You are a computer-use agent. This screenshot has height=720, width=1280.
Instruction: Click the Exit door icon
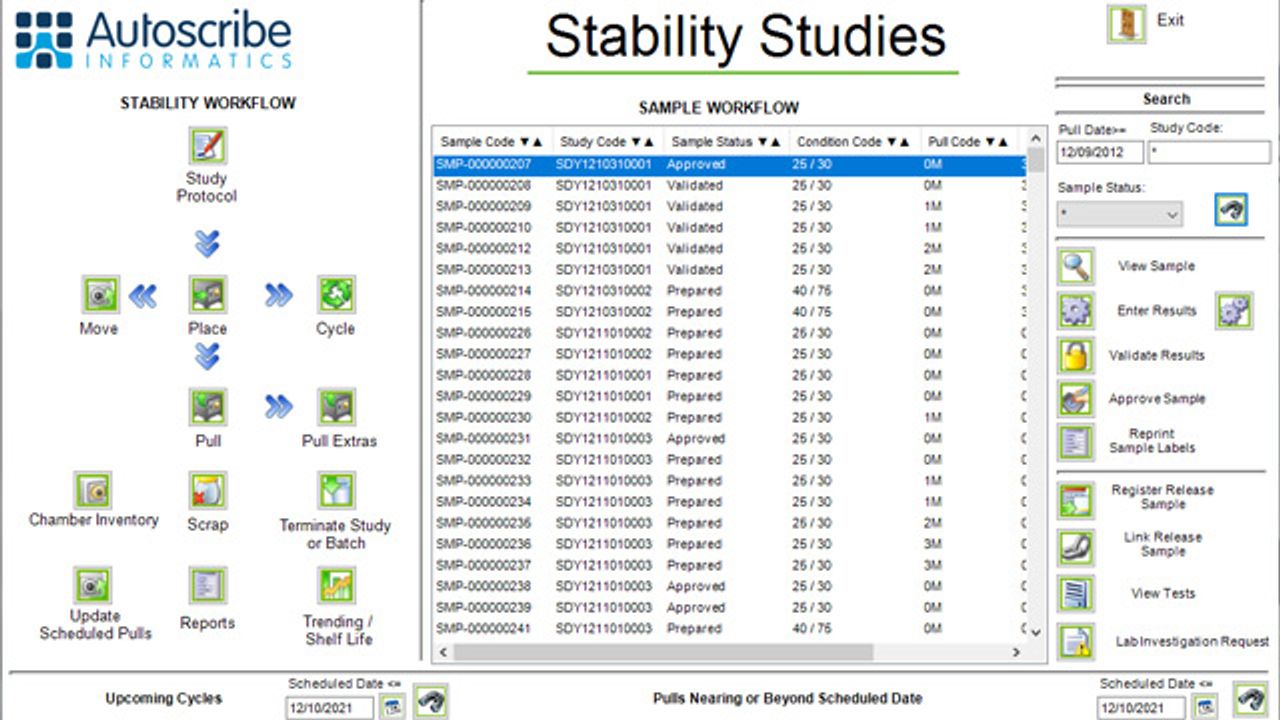click(1127, 23)
